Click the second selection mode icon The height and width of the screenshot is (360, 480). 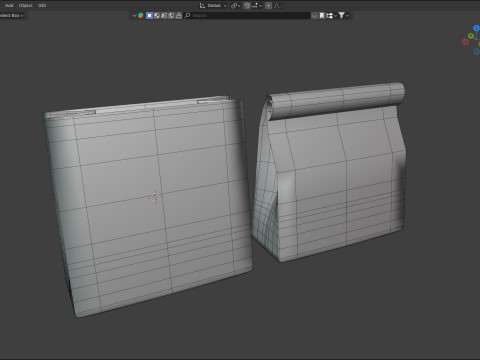157,15
